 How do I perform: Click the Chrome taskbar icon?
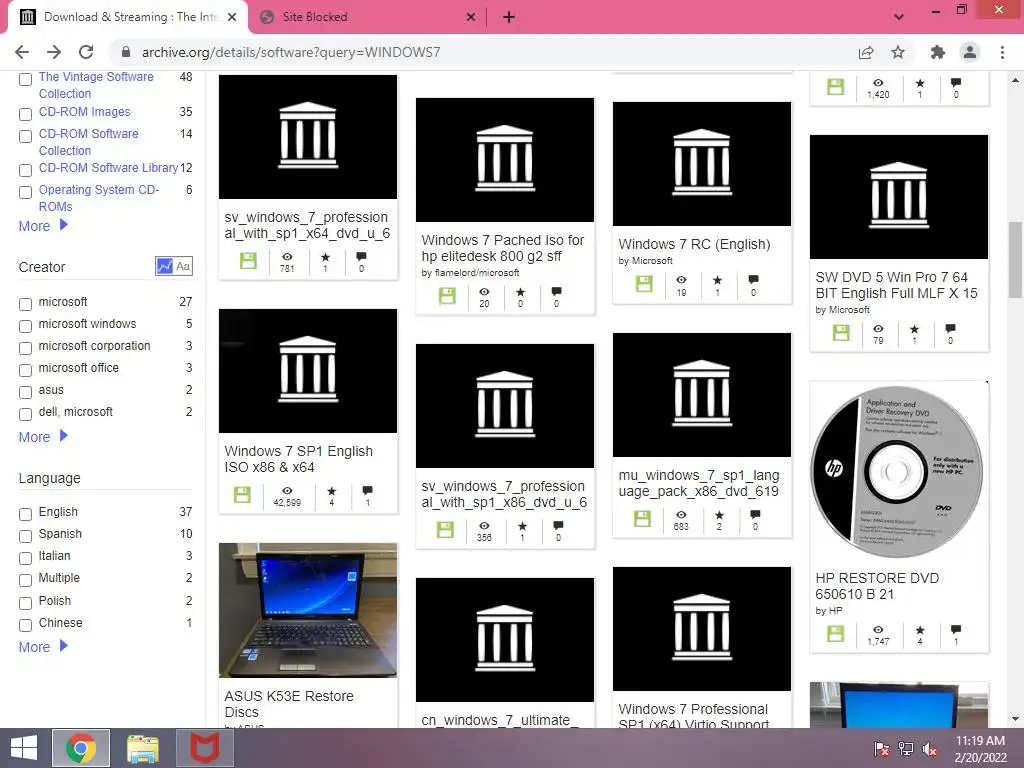point(81,748)
